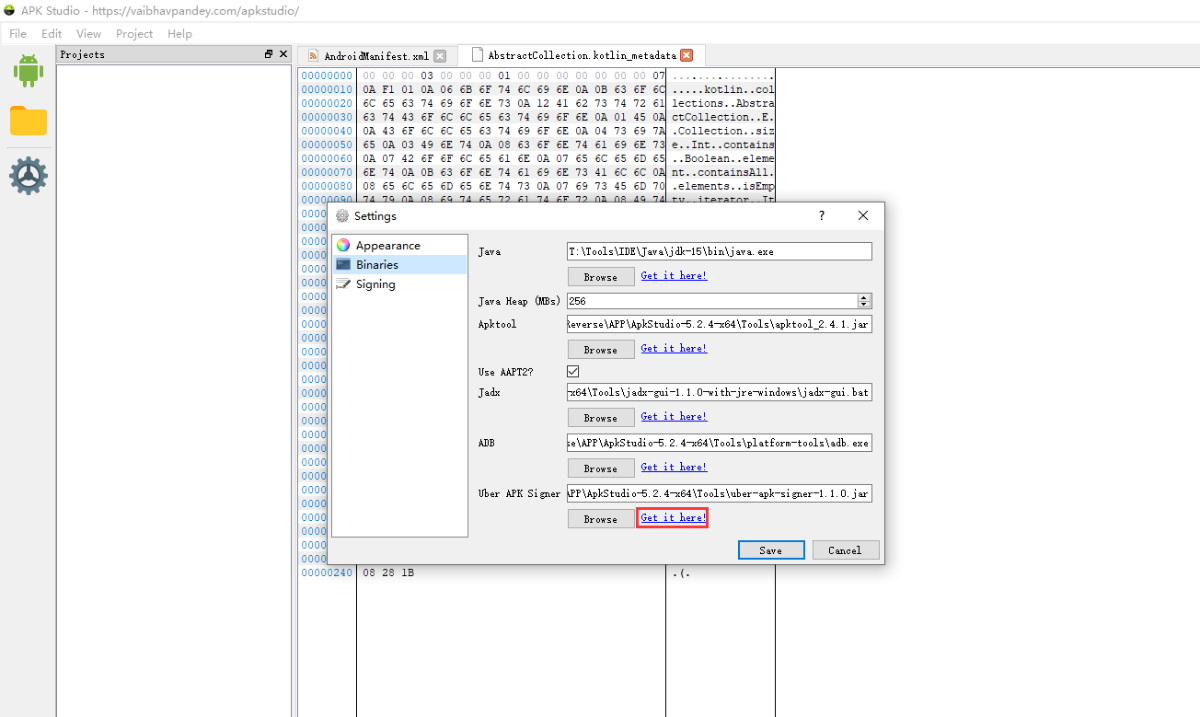Click hex offset 00000240 row
Screen dimensions: 1200x717
coord(327,573)
